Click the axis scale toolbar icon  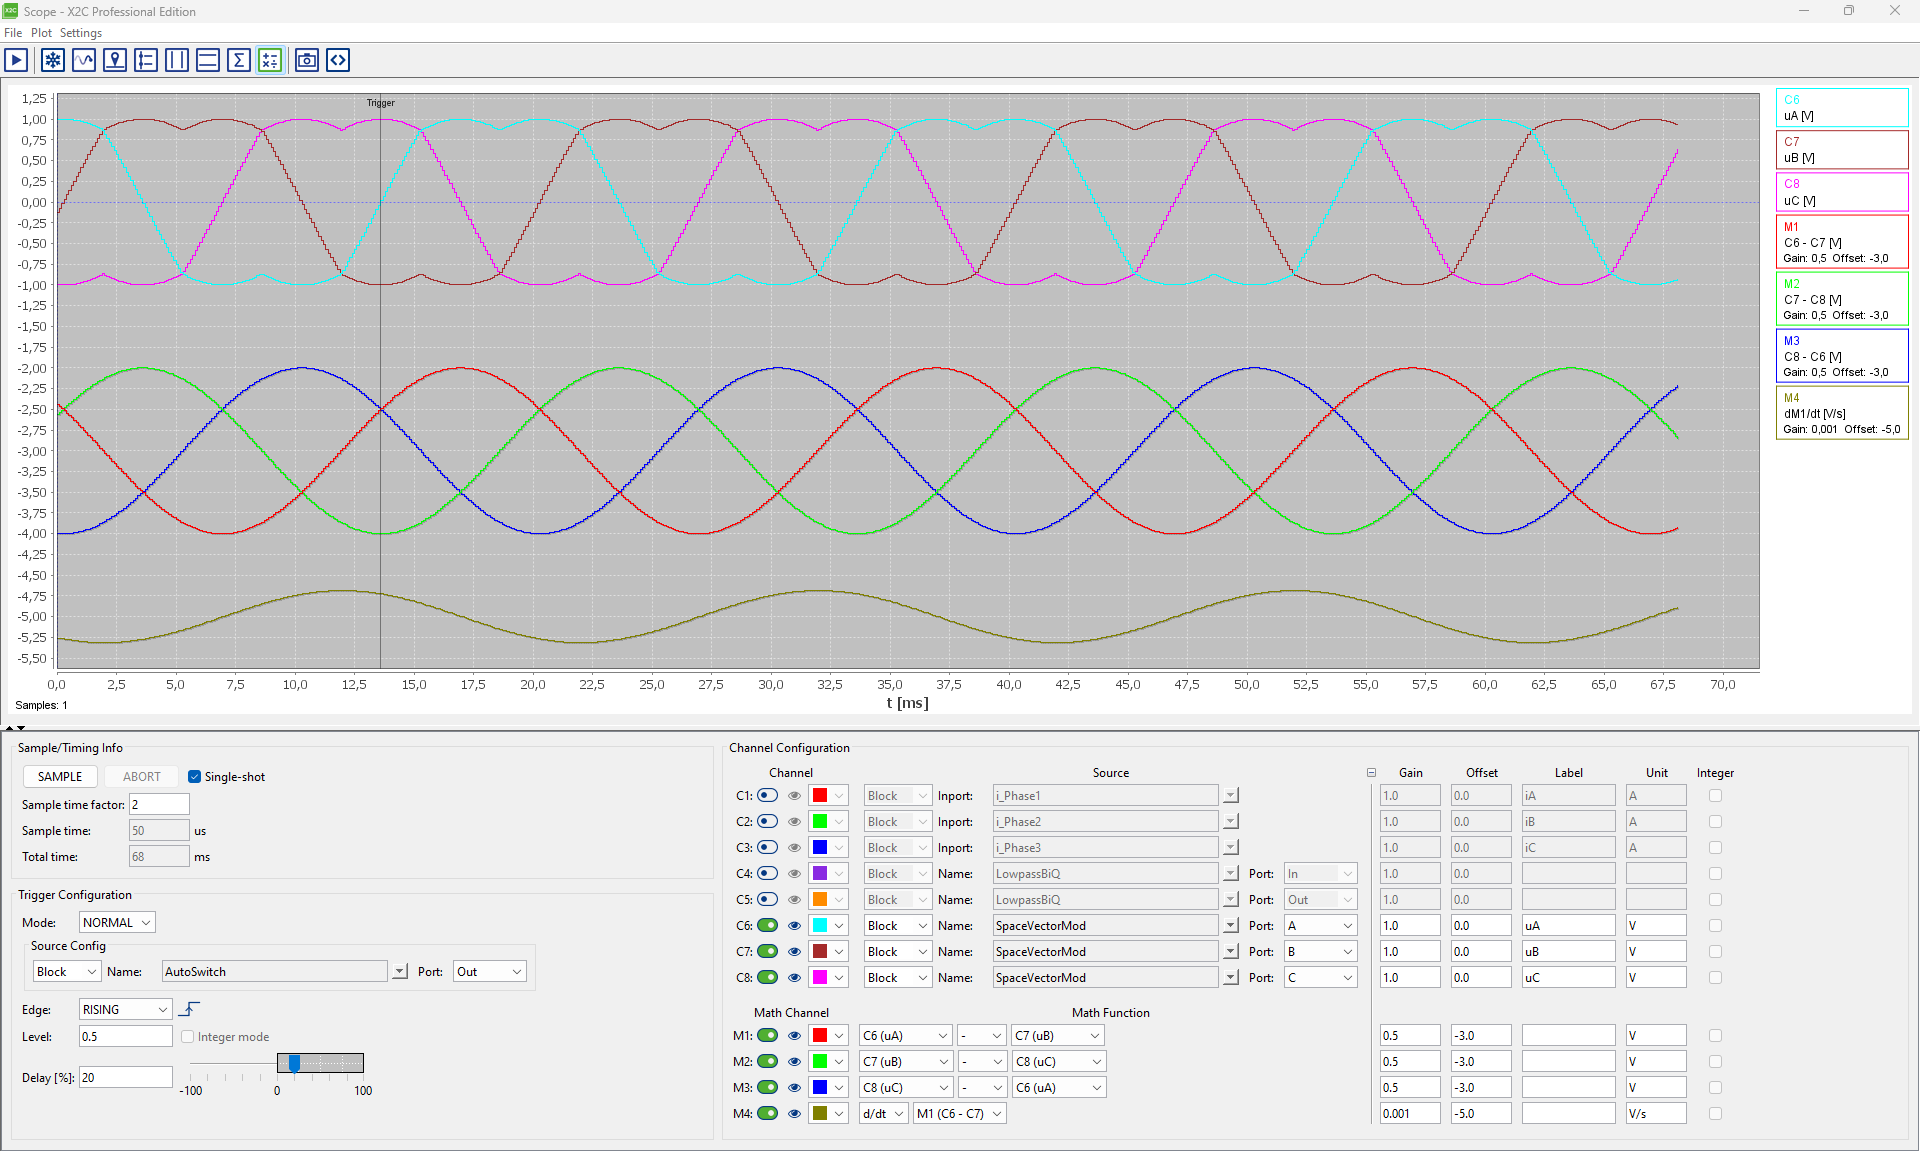pos(146,60)
